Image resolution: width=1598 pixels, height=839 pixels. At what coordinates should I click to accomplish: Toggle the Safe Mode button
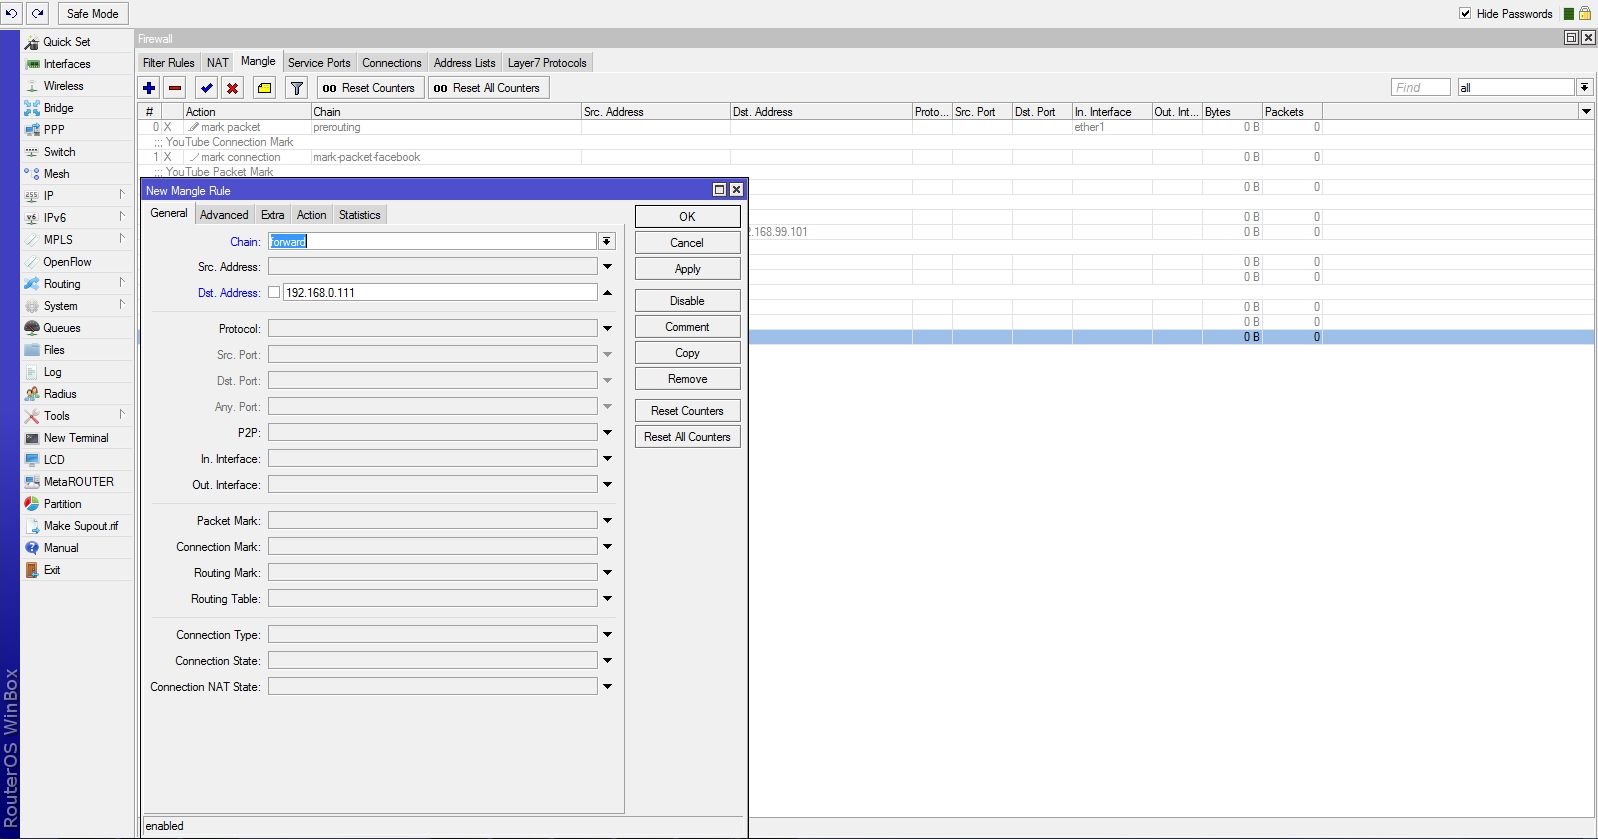92,14
